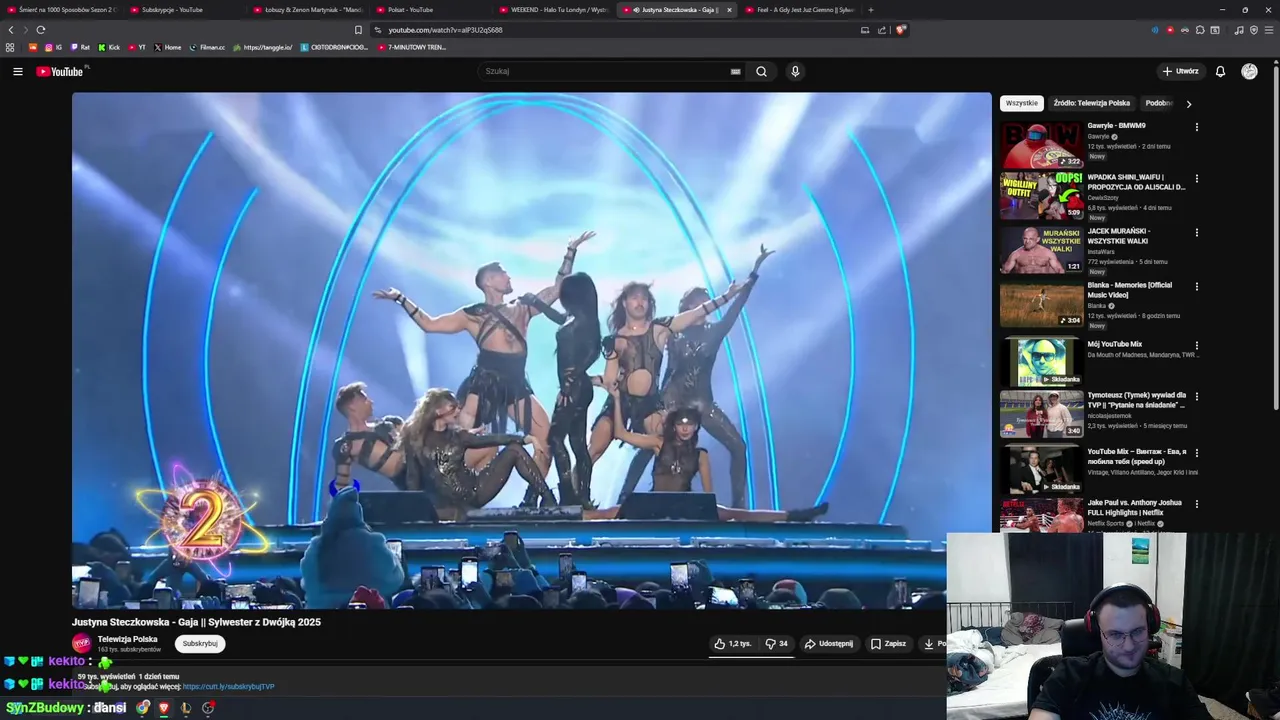This screenshot has height=720, width=1280.
Task: Open the YouTube hamburger guide menu
Action: point(17,71)
